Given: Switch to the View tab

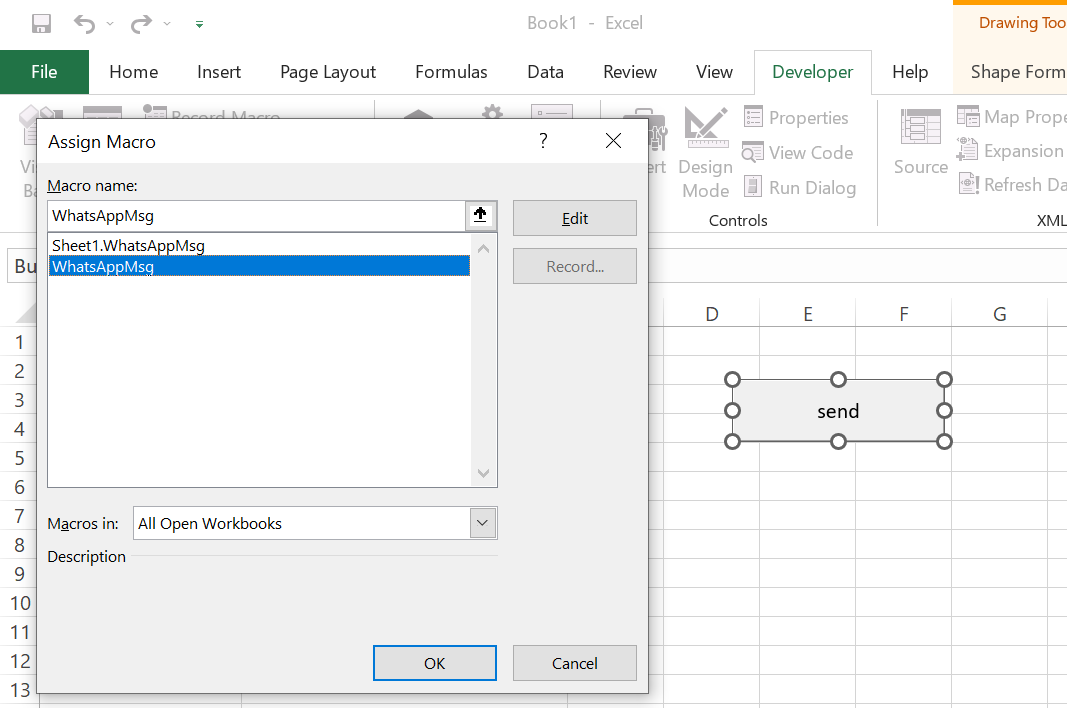Looking at the screenshot, I should [714, 72].
